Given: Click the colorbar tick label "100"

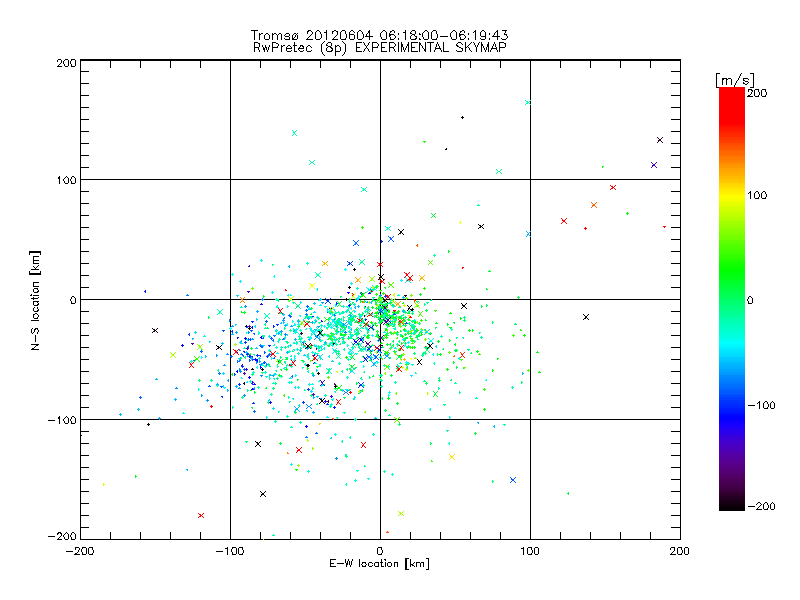Looking at the screenshot, I should pos(757,195).
